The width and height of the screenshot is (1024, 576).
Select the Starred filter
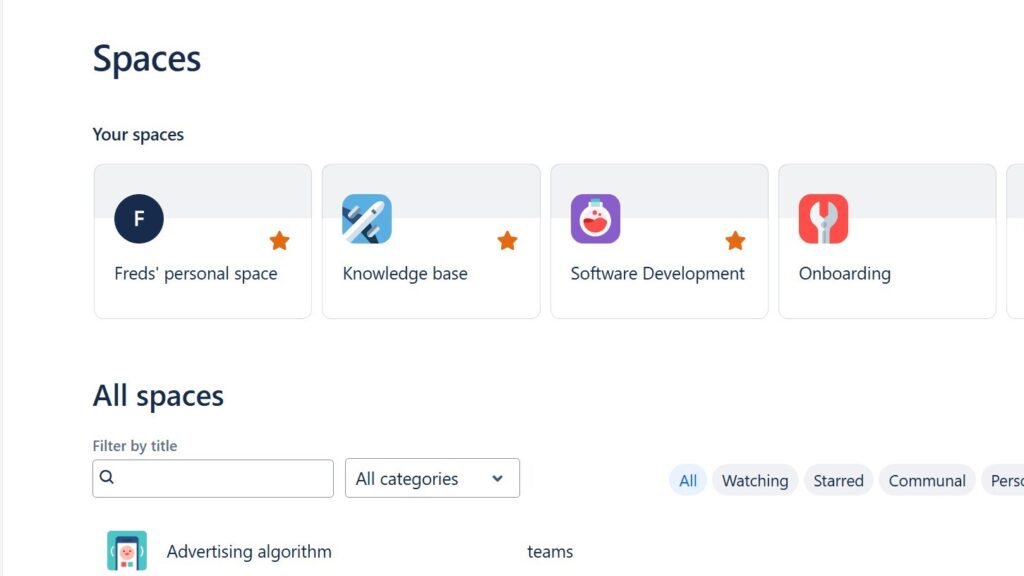(838, 480)
